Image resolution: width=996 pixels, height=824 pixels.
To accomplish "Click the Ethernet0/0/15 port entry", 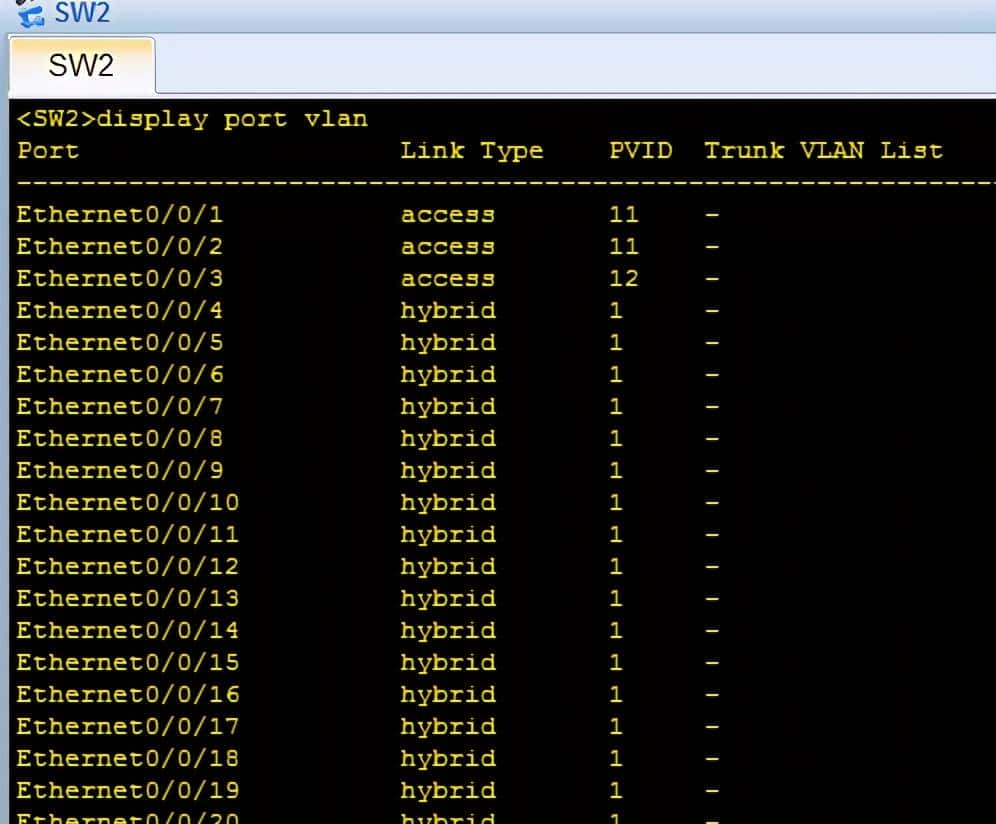I will point(127,663).
